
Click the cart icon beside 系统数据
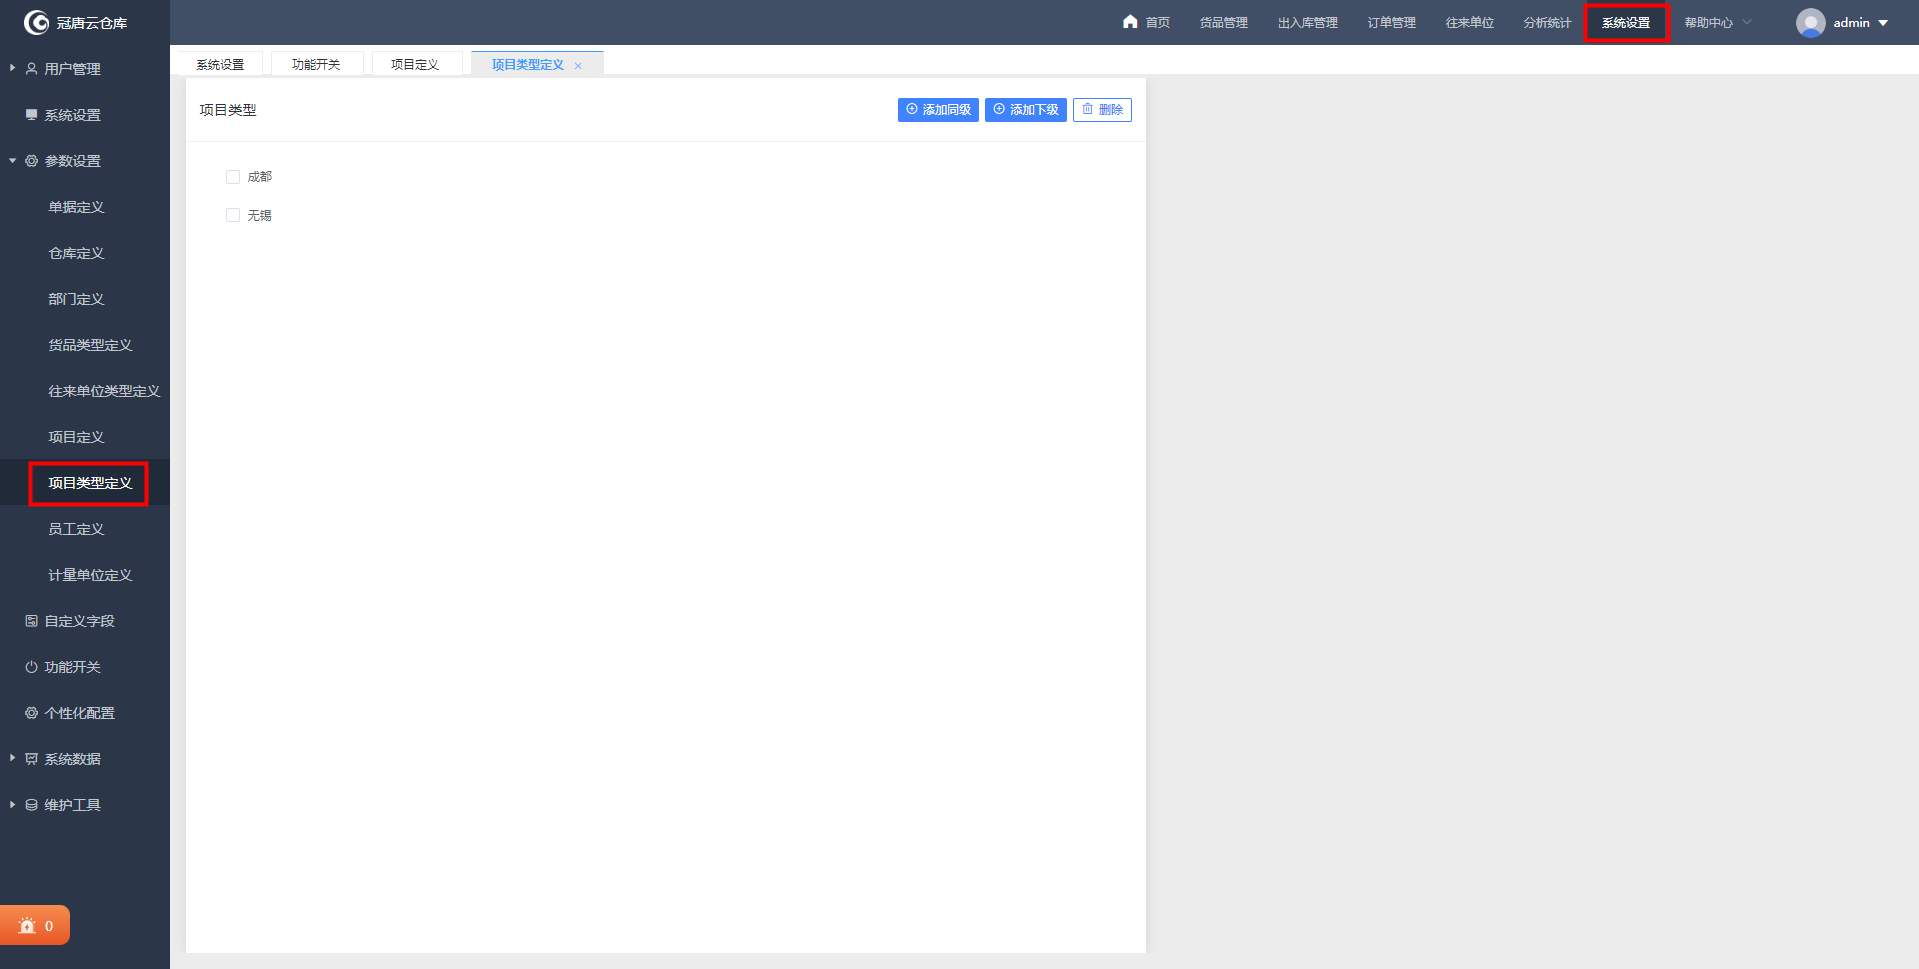(32, 759)
